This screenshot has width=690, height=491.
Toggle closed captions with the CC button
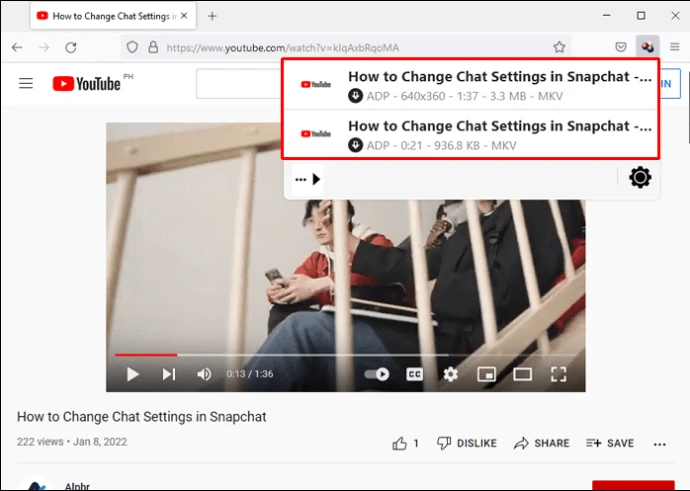pyautogui.click(x=415, y=374)
